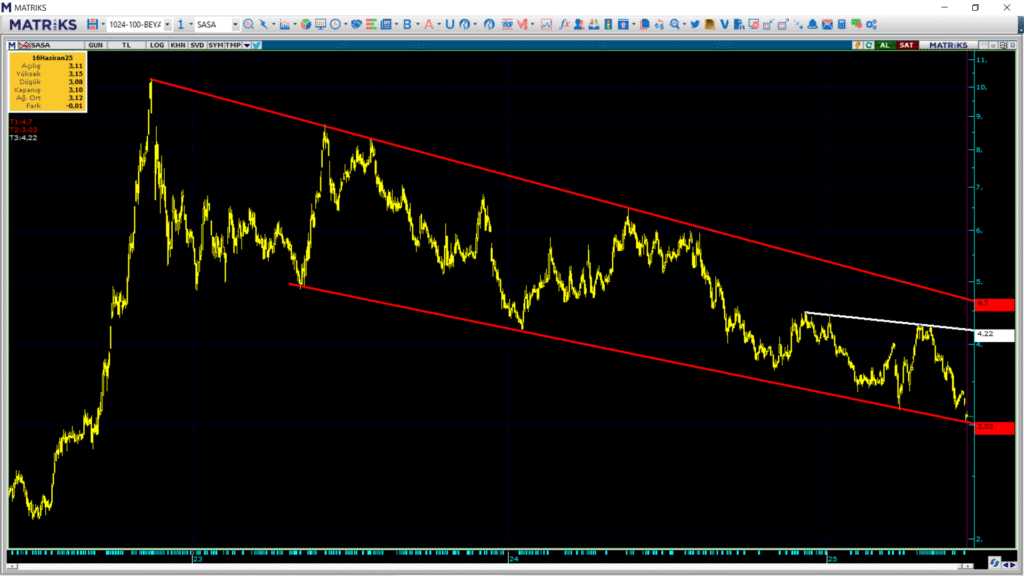Click the clock icon in the toolbar

(335, 24)
